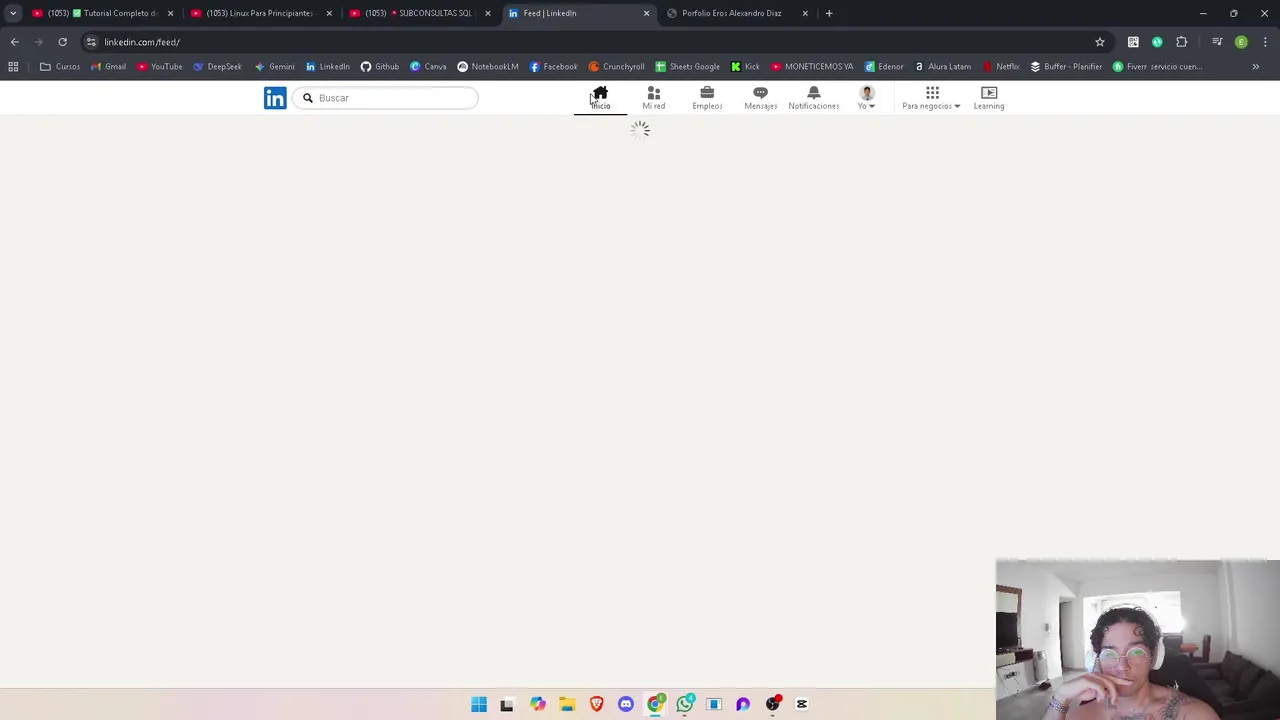Switch to the SUBCONSULTAS SQL tab
The image size is (1280, 720).
pos(422,13)
